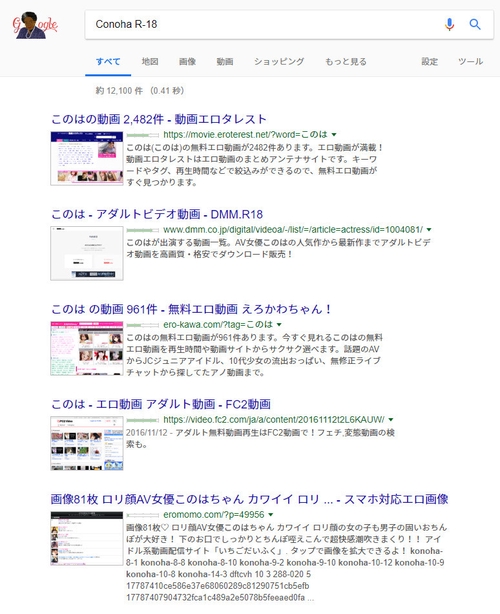This screenshot has height=614, width=500.
Task: Click the blue search magnifier icon
Action: 475,24
